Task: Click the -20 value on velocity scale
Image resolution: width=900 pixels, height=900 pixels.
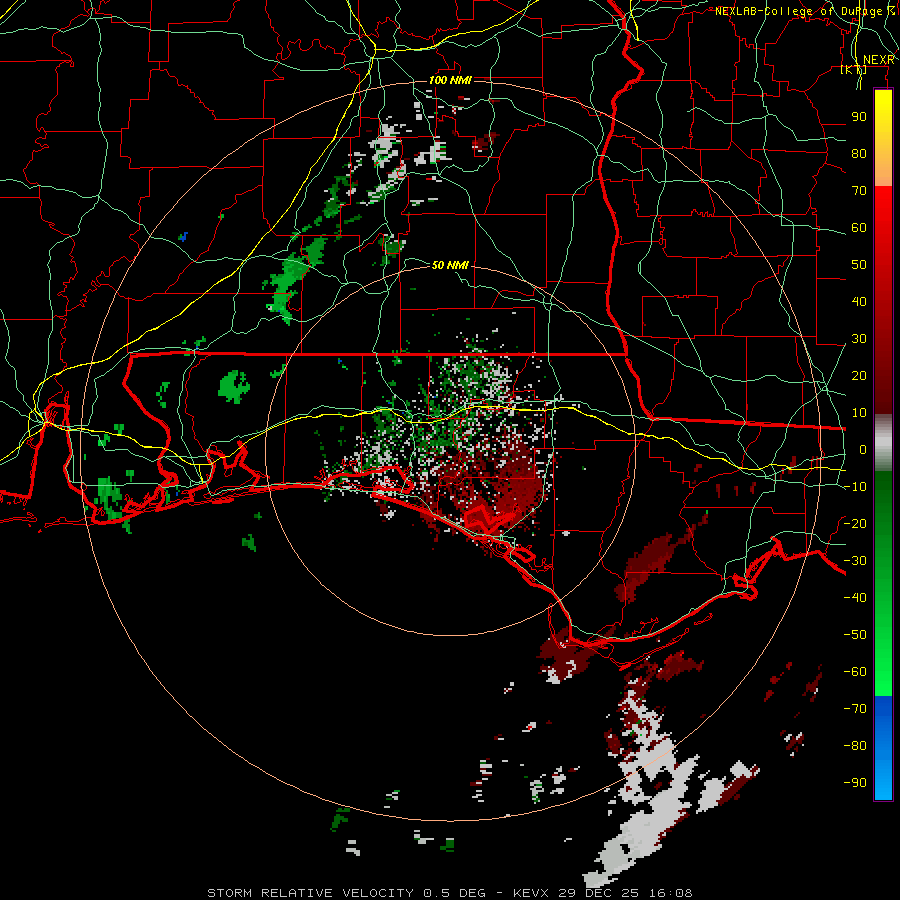Action: (855, 524)
